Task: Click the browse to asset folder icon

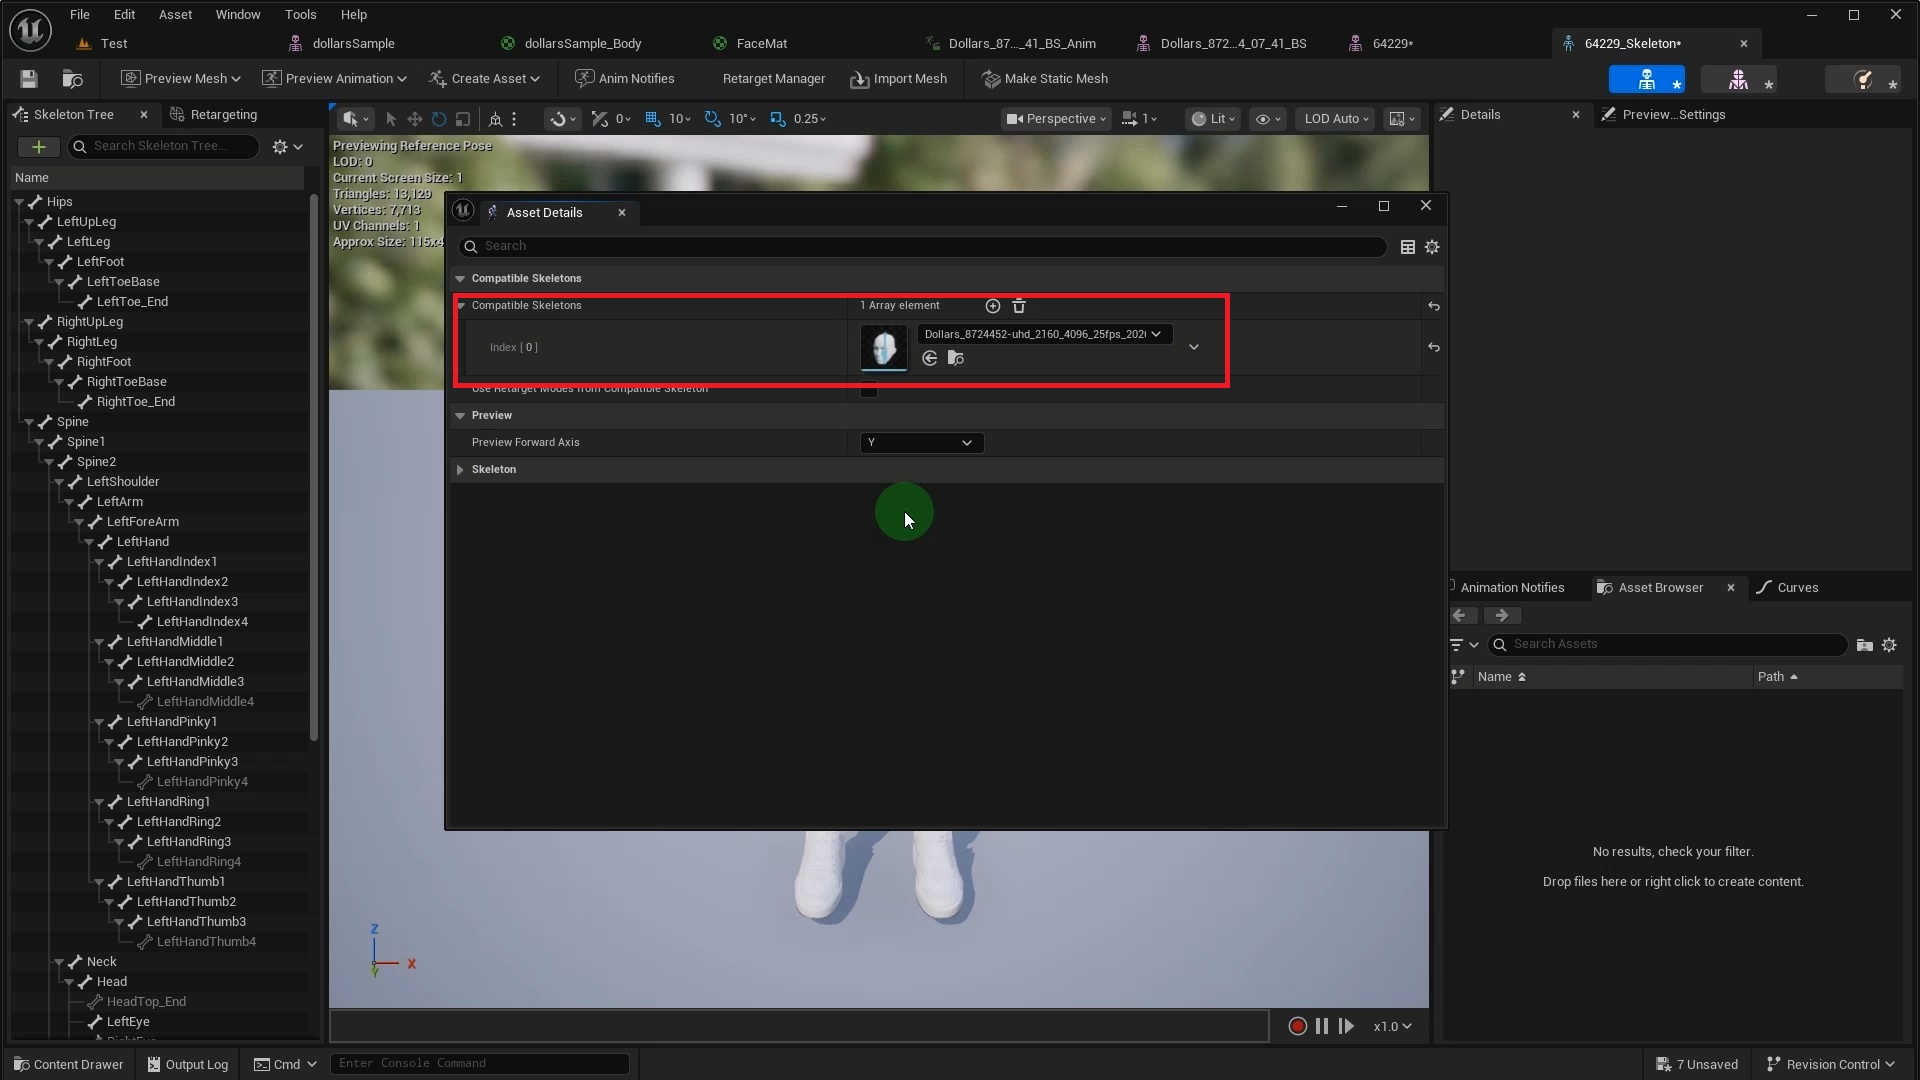Action: (956, 359)
